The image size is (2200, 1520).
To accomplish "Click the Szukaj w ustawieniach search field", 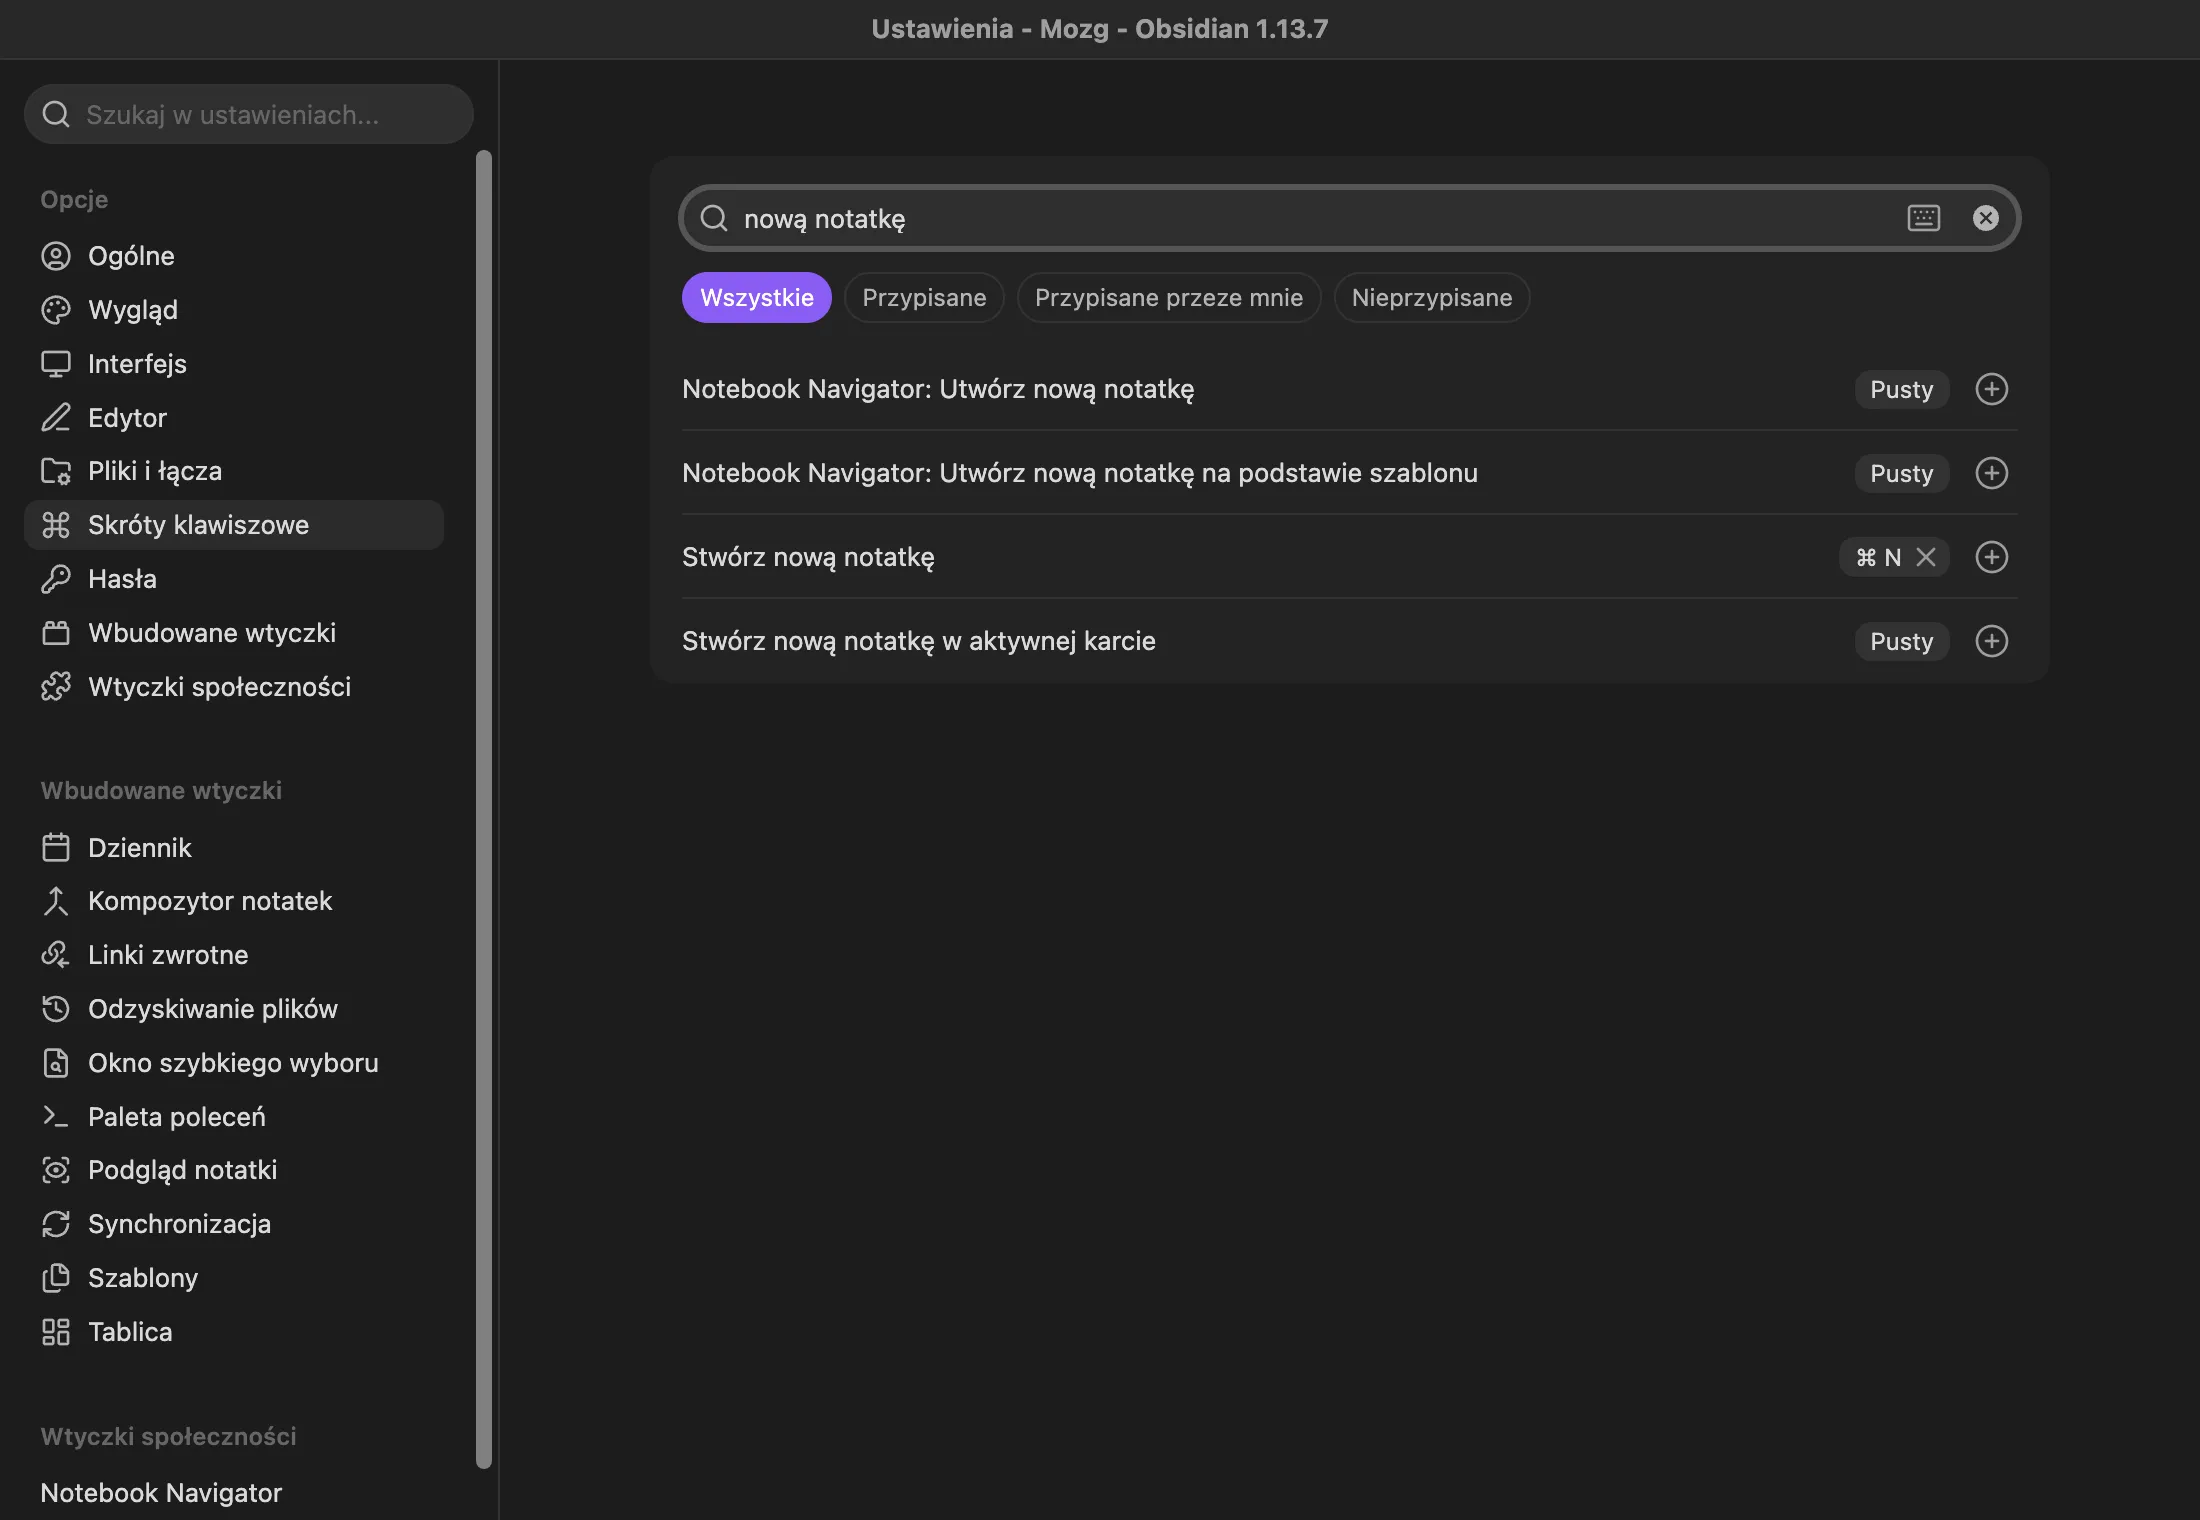I will point(249,114).
